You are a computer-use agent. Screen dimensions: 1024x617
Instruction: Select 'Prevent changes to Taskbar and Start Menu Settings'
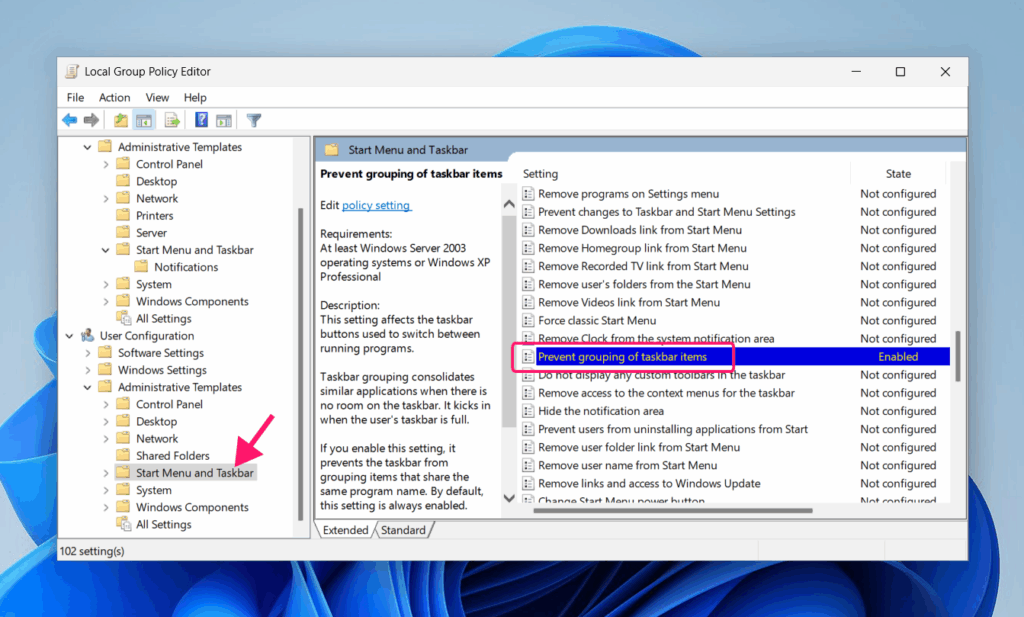[667, 212]
